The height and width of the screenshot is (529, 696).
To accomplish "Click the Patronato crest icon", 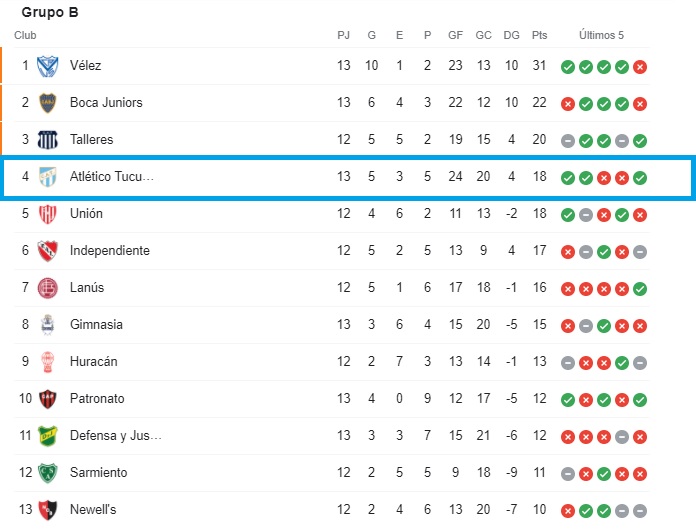I will [x=47, y=399].
